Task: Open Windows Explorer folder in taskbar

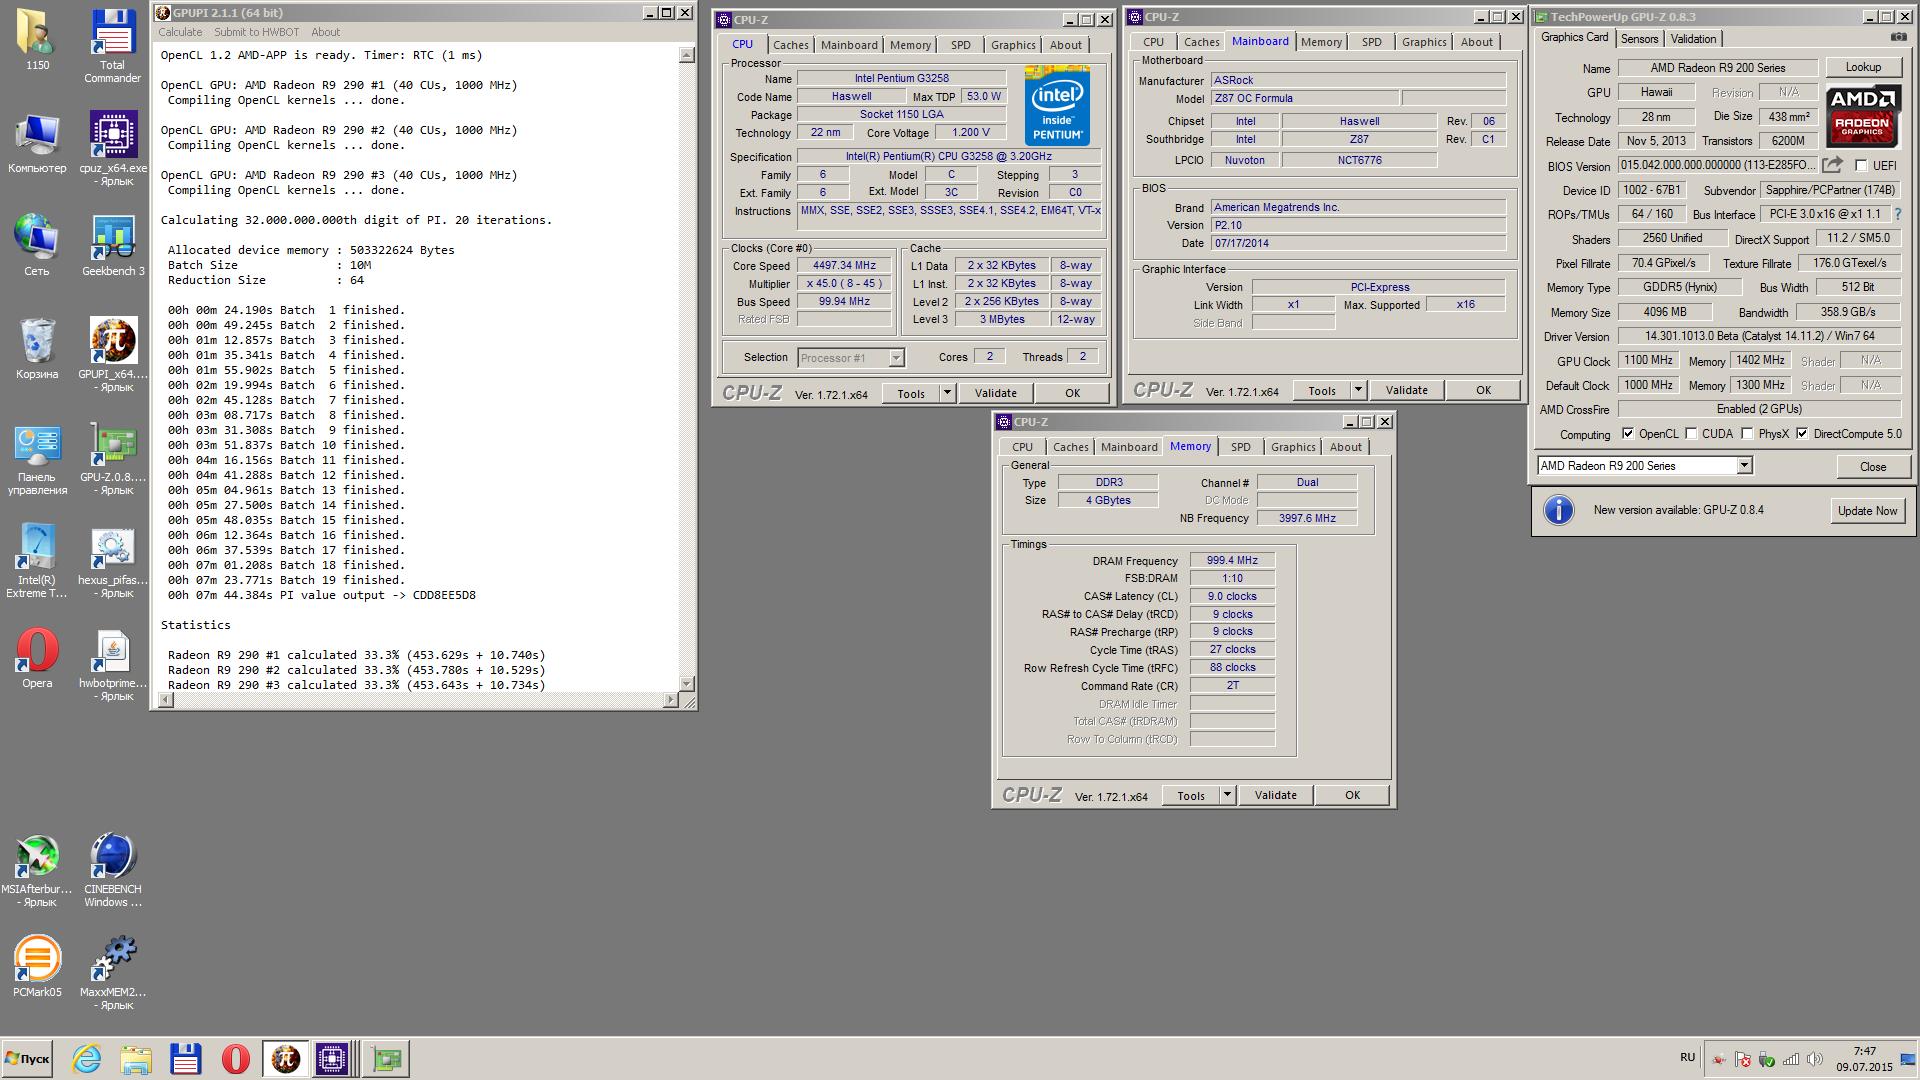Action: 136,1058
